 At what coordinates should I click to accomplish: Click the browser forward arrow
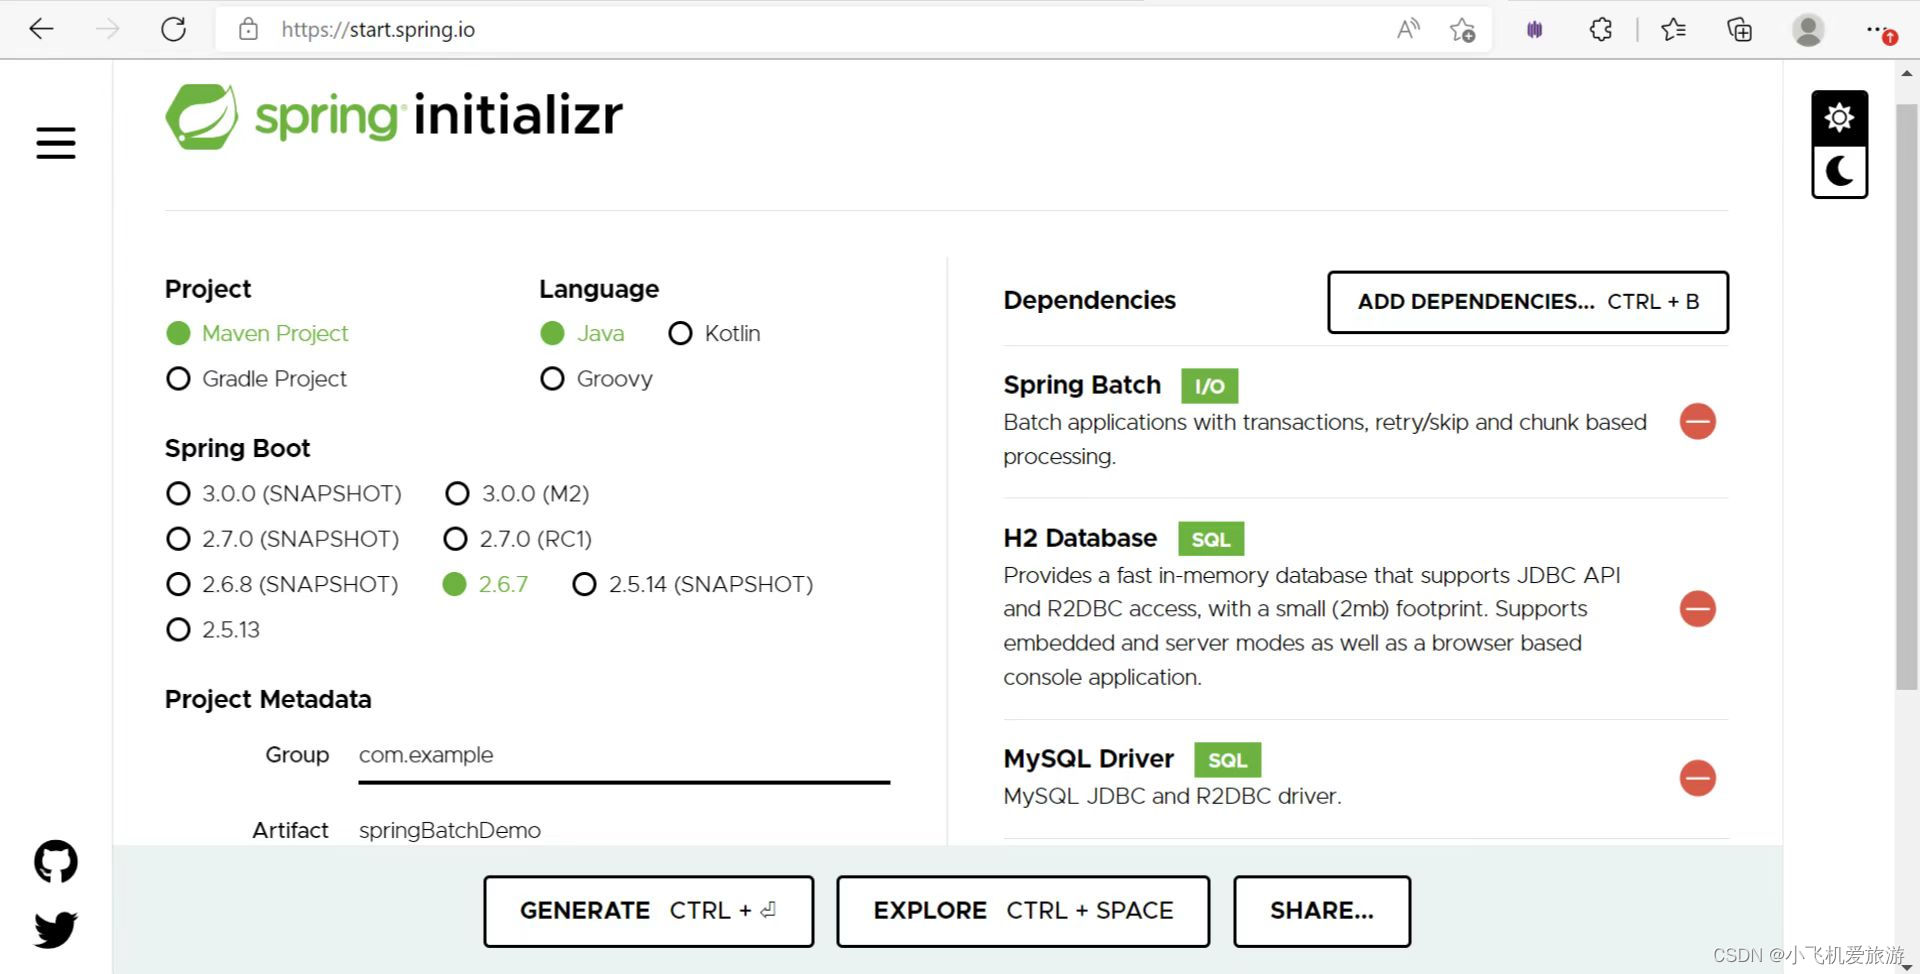click(x=107, y=29)
